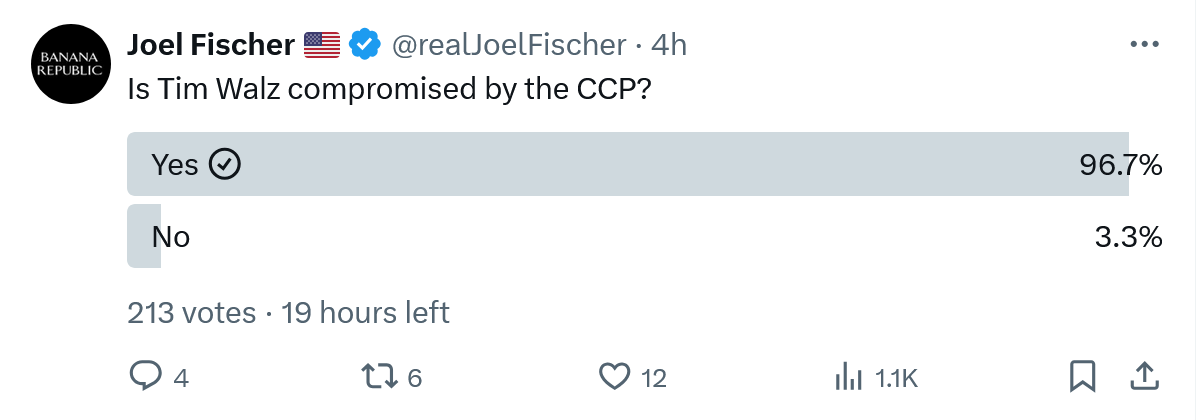Like the tweet with heart icon
The height and width of the screenshot is (420, 1196).
(612, 376)
